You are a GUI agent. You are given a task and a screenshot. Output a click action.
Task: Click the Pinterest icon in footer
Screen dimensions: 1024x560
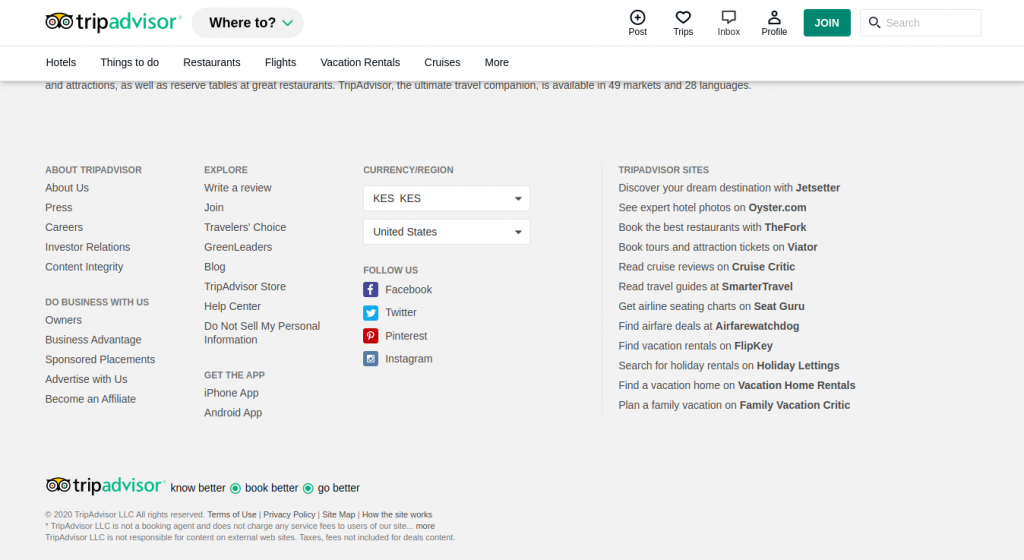pyautogui.click(x=371, y=336)
